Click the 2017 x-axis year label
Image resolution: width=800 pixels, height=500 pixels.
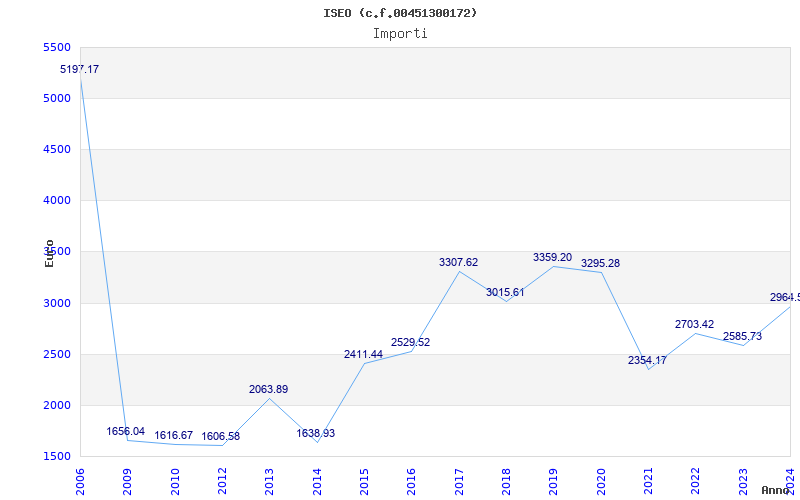click(x=459, y=482)
